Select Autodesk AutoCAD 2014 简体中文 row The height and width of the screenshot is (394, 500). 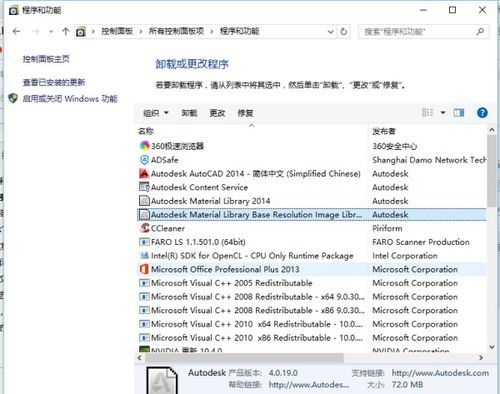point(312,173)
